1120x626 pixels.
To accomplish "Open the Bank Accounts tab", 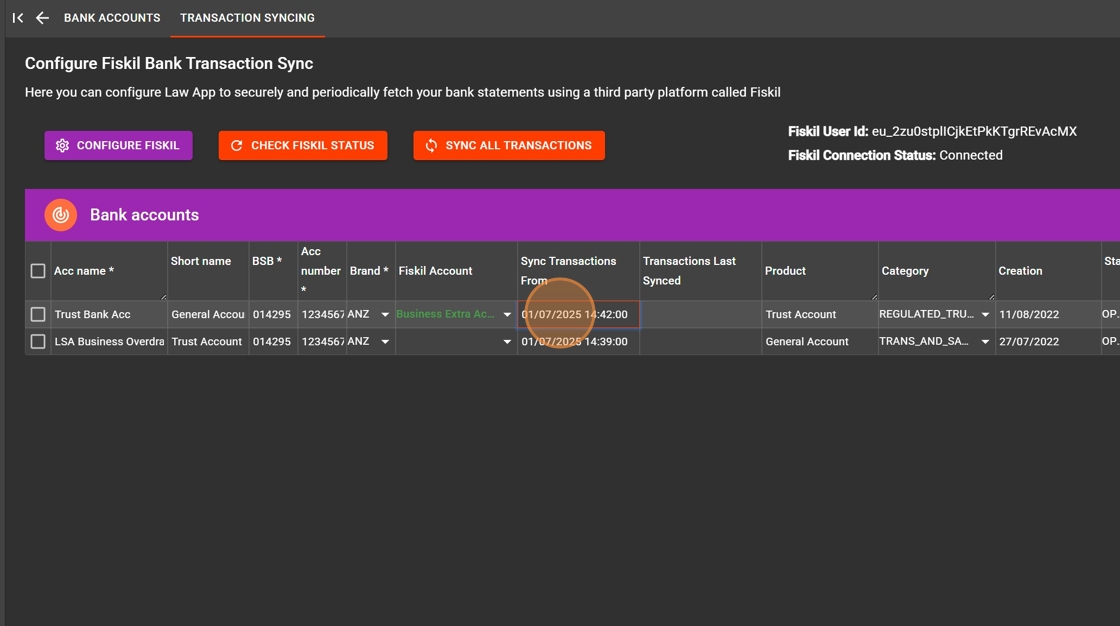I will (x=112, y=18).
